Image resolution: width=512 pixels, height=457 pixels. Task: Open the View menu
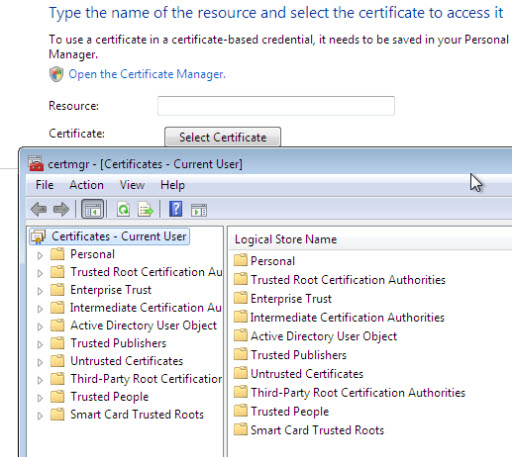pos(132,185)
